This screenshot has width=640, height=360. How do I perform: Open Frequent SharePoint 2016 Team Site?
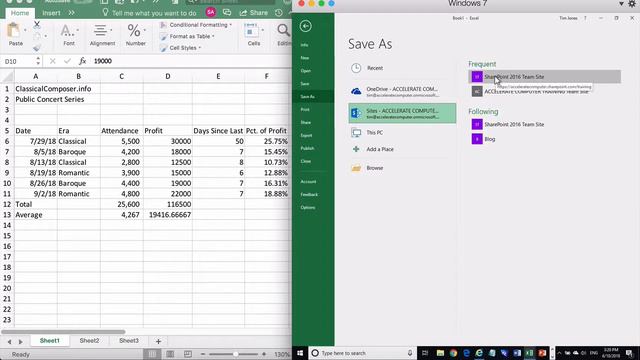[x=544, y=77]
